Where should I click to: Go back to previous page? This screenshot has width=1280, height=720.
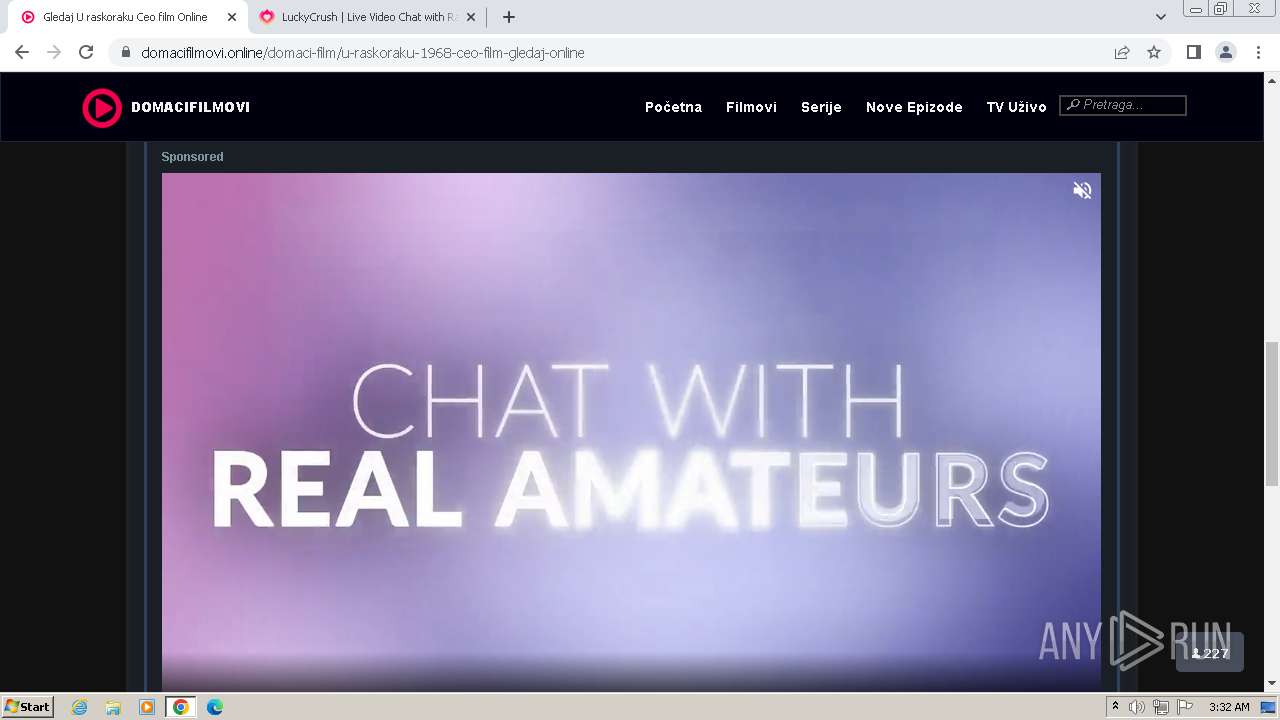point(22,53)
